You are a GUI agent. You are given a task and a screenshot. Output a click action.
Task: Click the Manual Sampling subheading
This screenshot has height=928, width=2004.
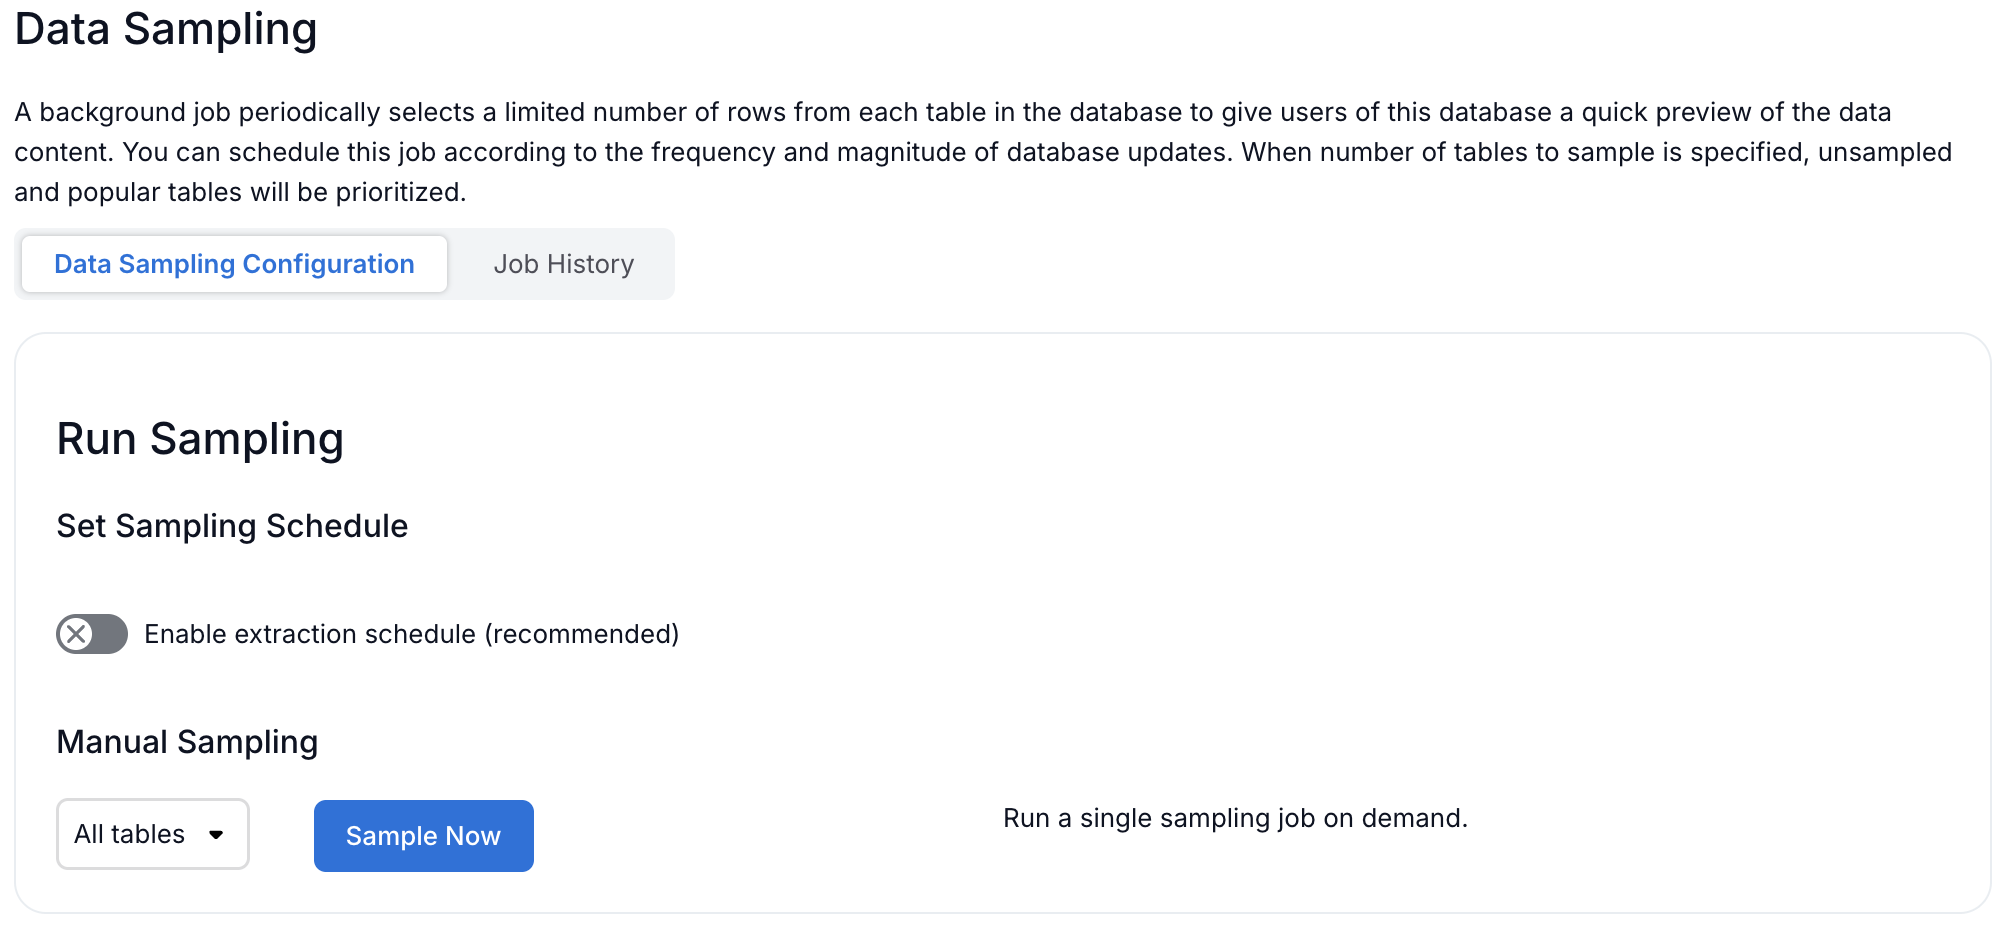point(187,742)
